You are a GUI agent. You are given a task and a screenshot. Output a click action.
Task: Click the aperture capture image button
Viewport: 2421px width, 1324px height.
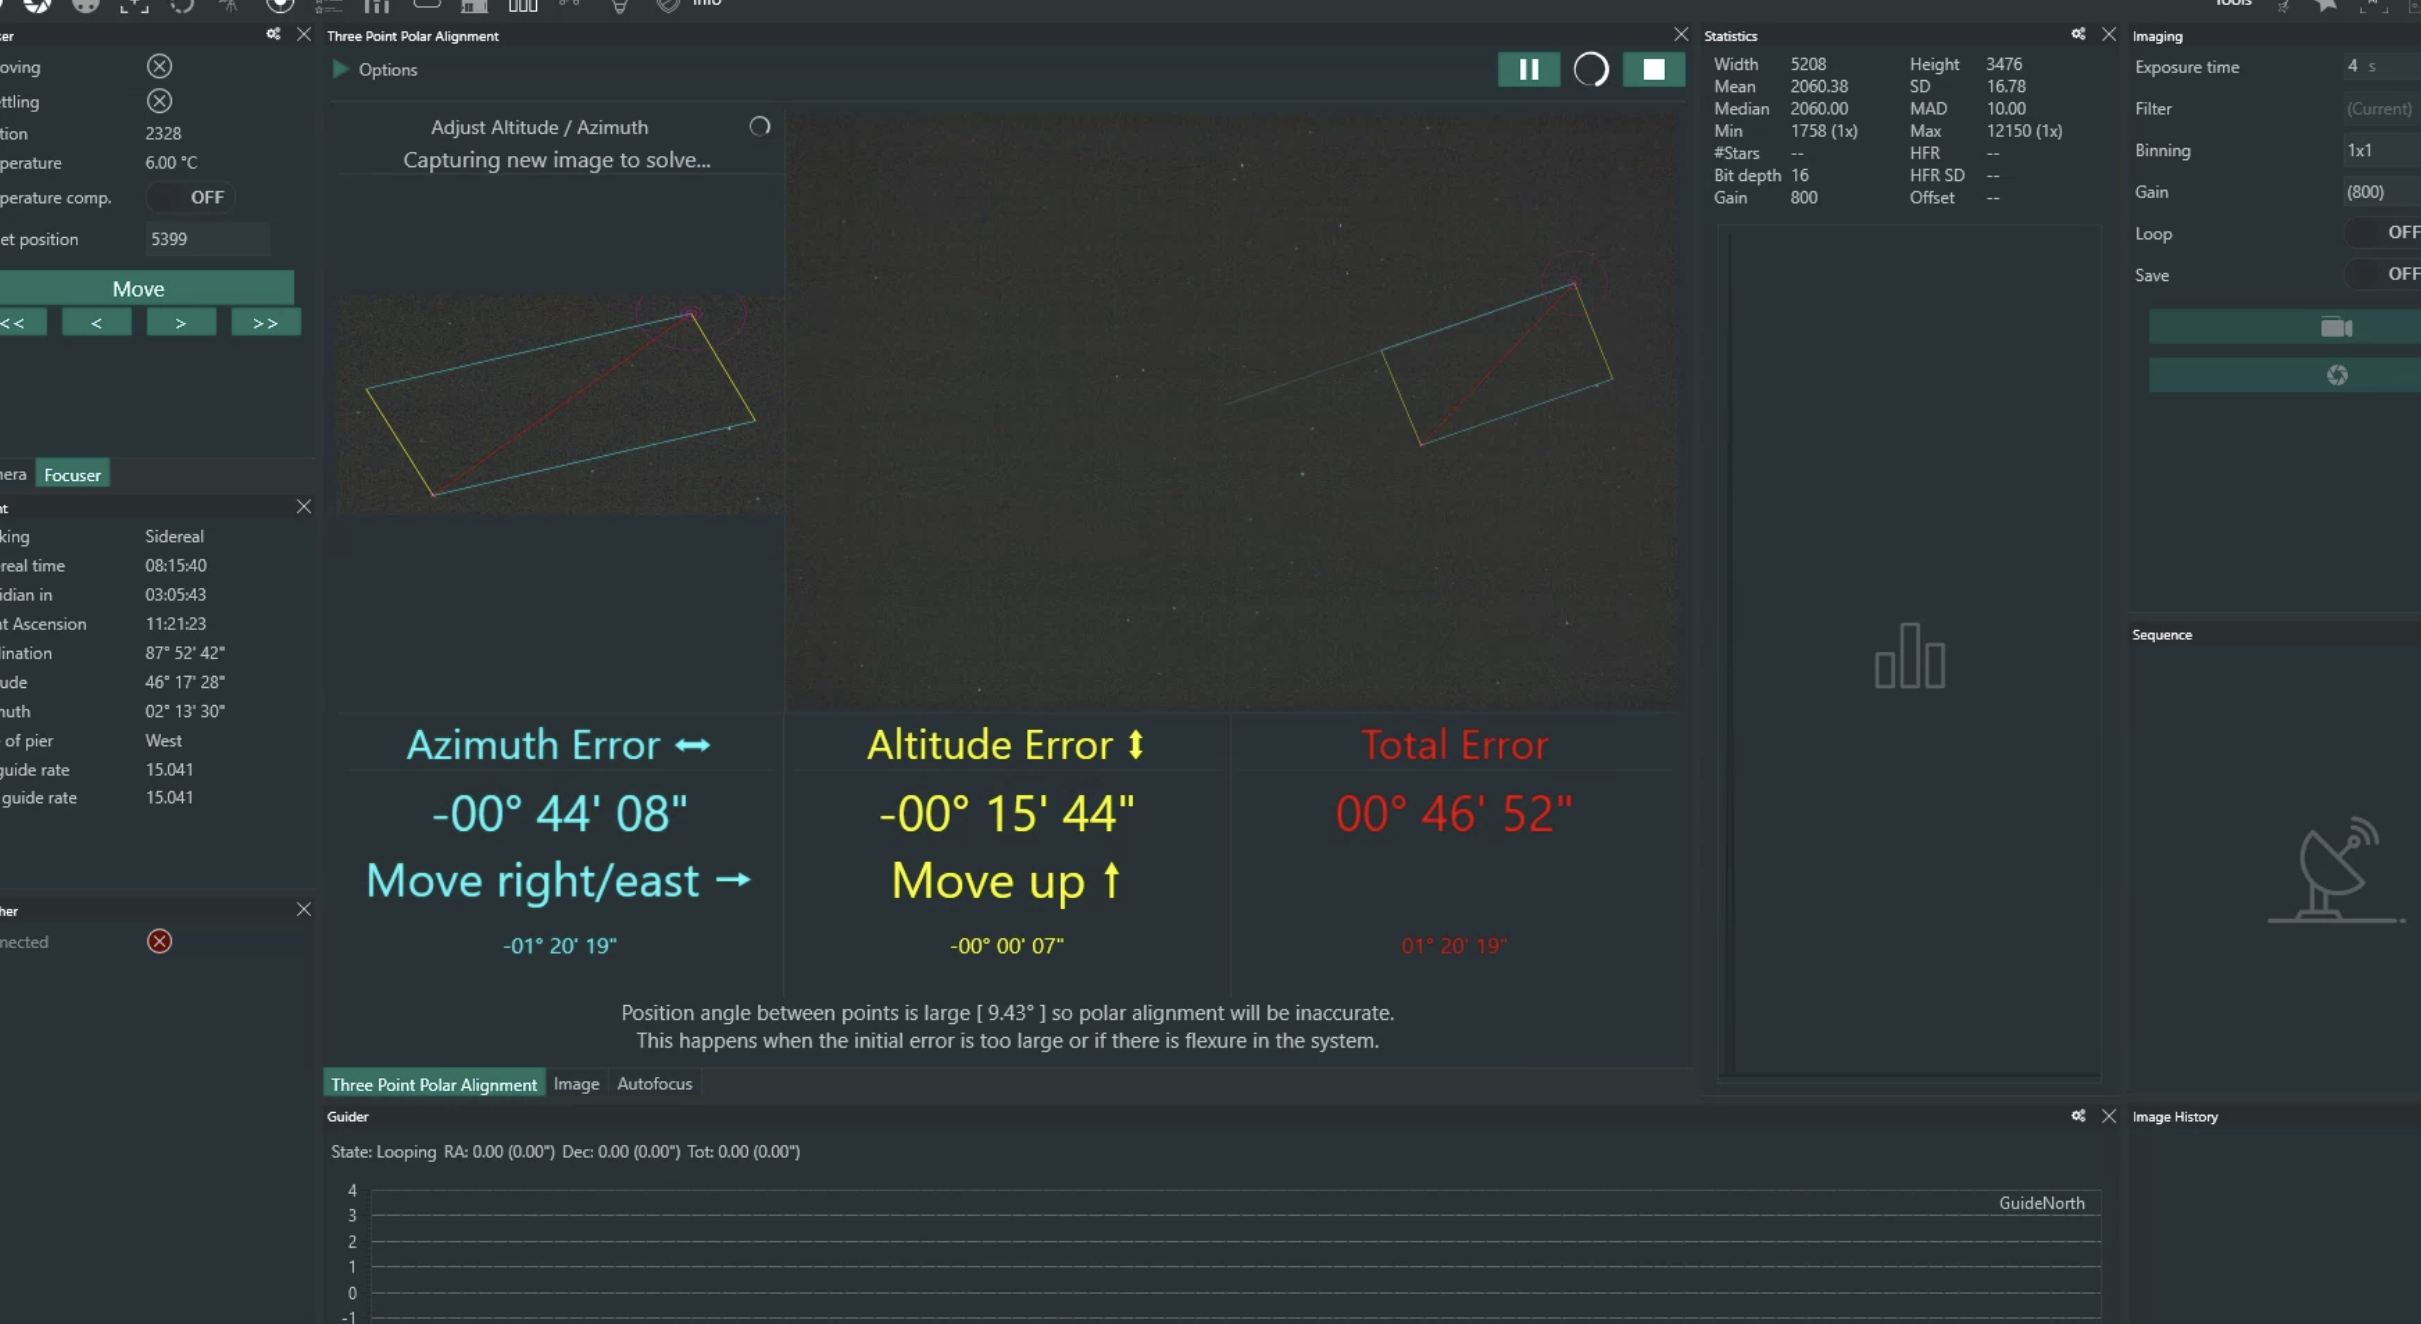pos(2335,375)
